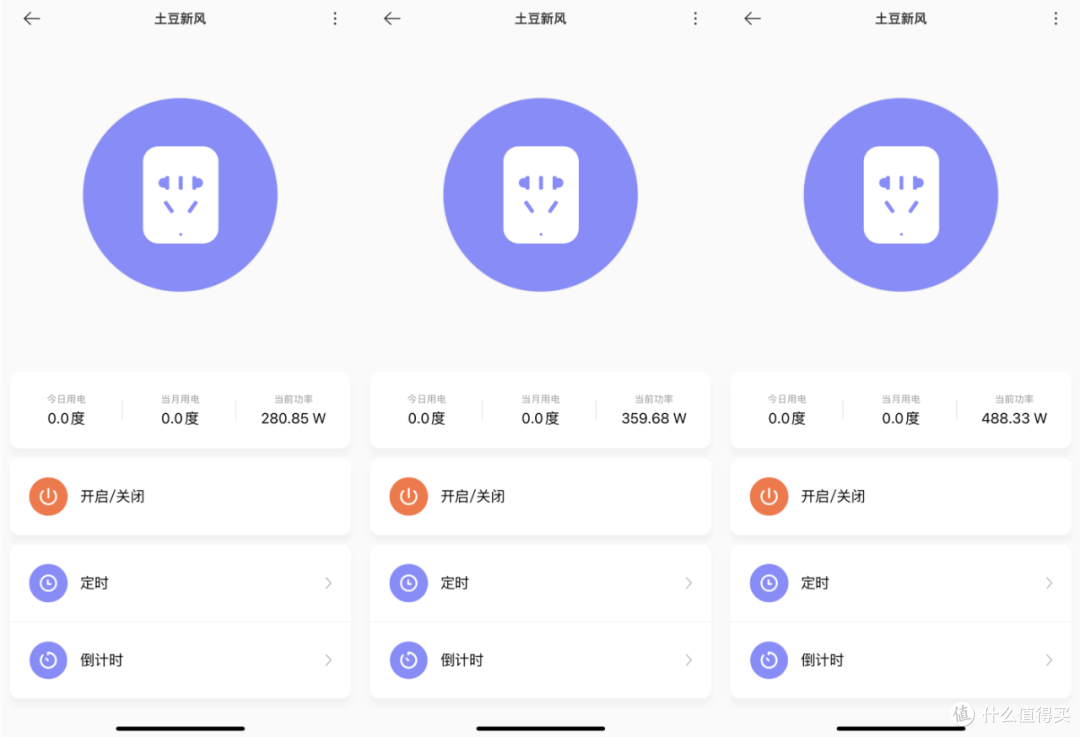
Task: Tap 倒计时 countdown icon in 359.68 W panel
Action: coord(408,661)
